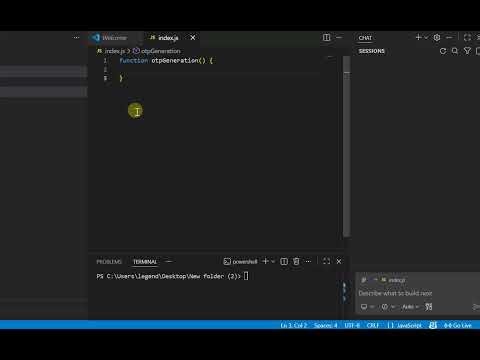Image resolution: width=480 pixels, height=360 pixels.
Task: Open chat panel more actions menu
Action: (x=449, y=38)
